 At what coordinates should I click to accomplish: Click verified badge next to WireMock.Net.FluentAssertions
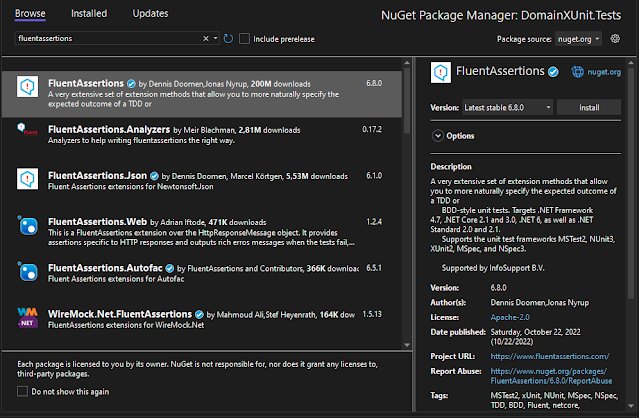(x=199, y=315)
